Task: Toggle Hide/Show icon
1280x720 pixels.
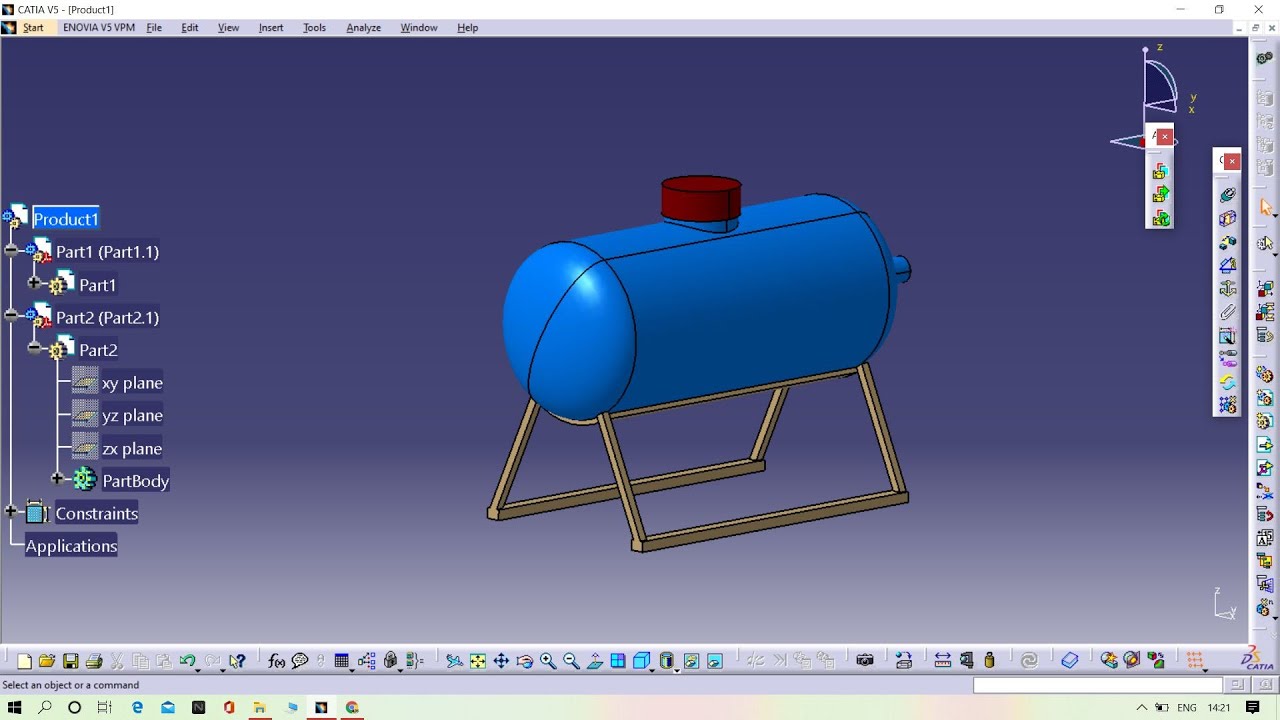Action: [691, 661]
